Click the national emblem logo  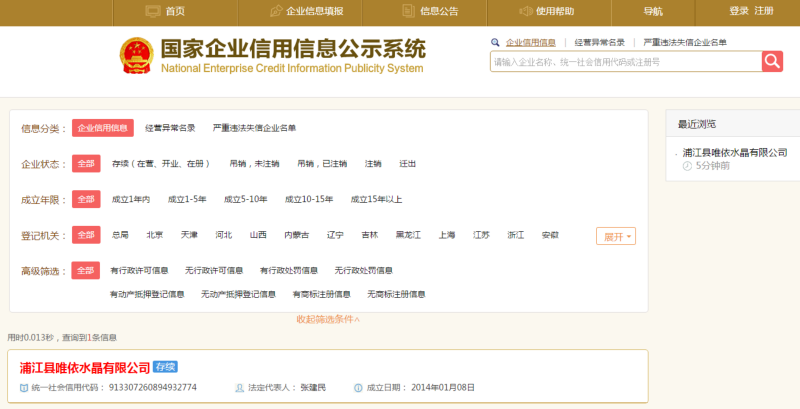tap(136, 56)
